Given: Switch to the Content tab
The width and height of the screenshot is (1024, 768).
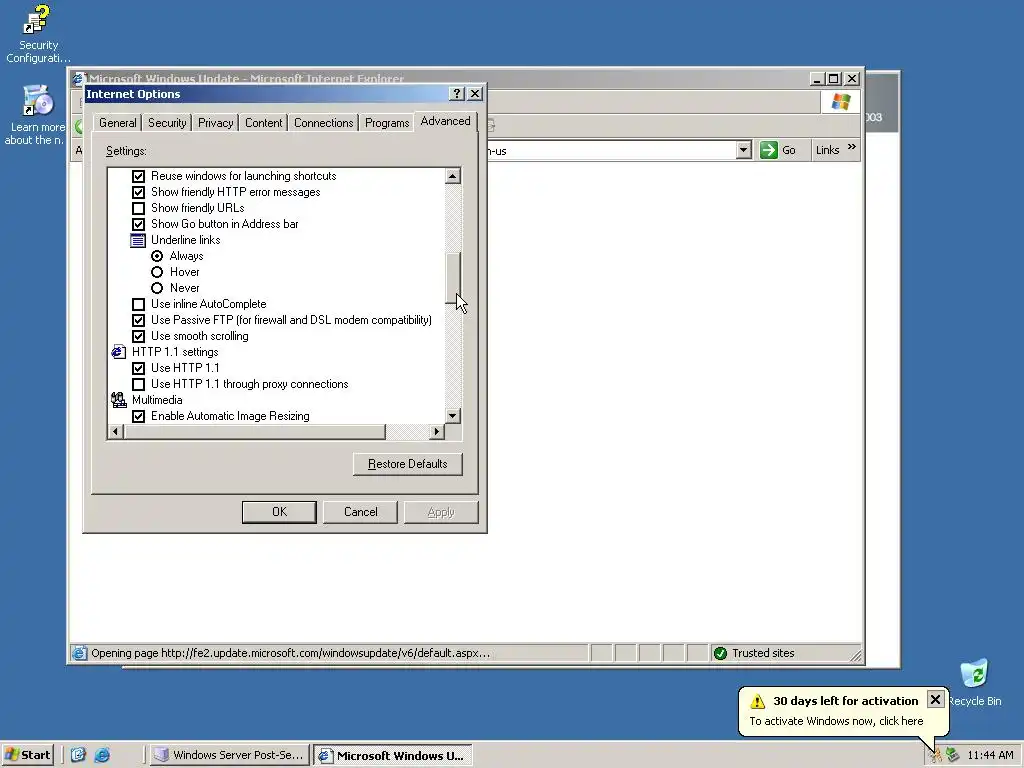Looking at the screenshot, I should tap(264, 123).
